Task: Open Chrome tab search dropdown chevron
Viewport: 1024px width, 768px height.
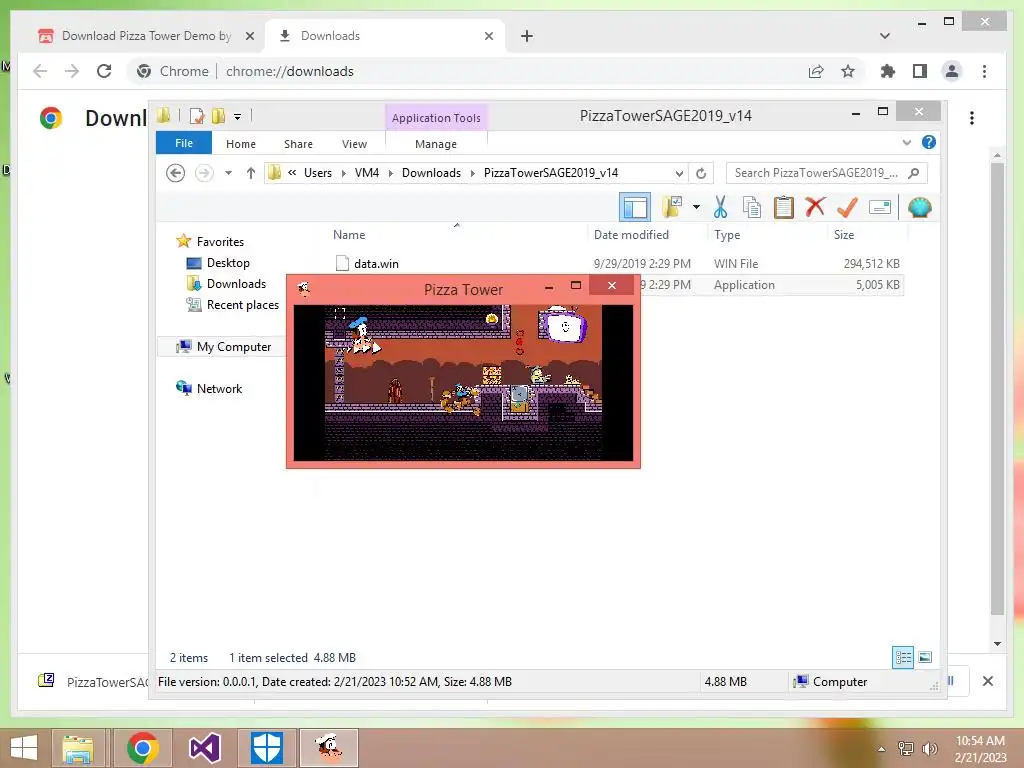Action: (x=884, y=36)
